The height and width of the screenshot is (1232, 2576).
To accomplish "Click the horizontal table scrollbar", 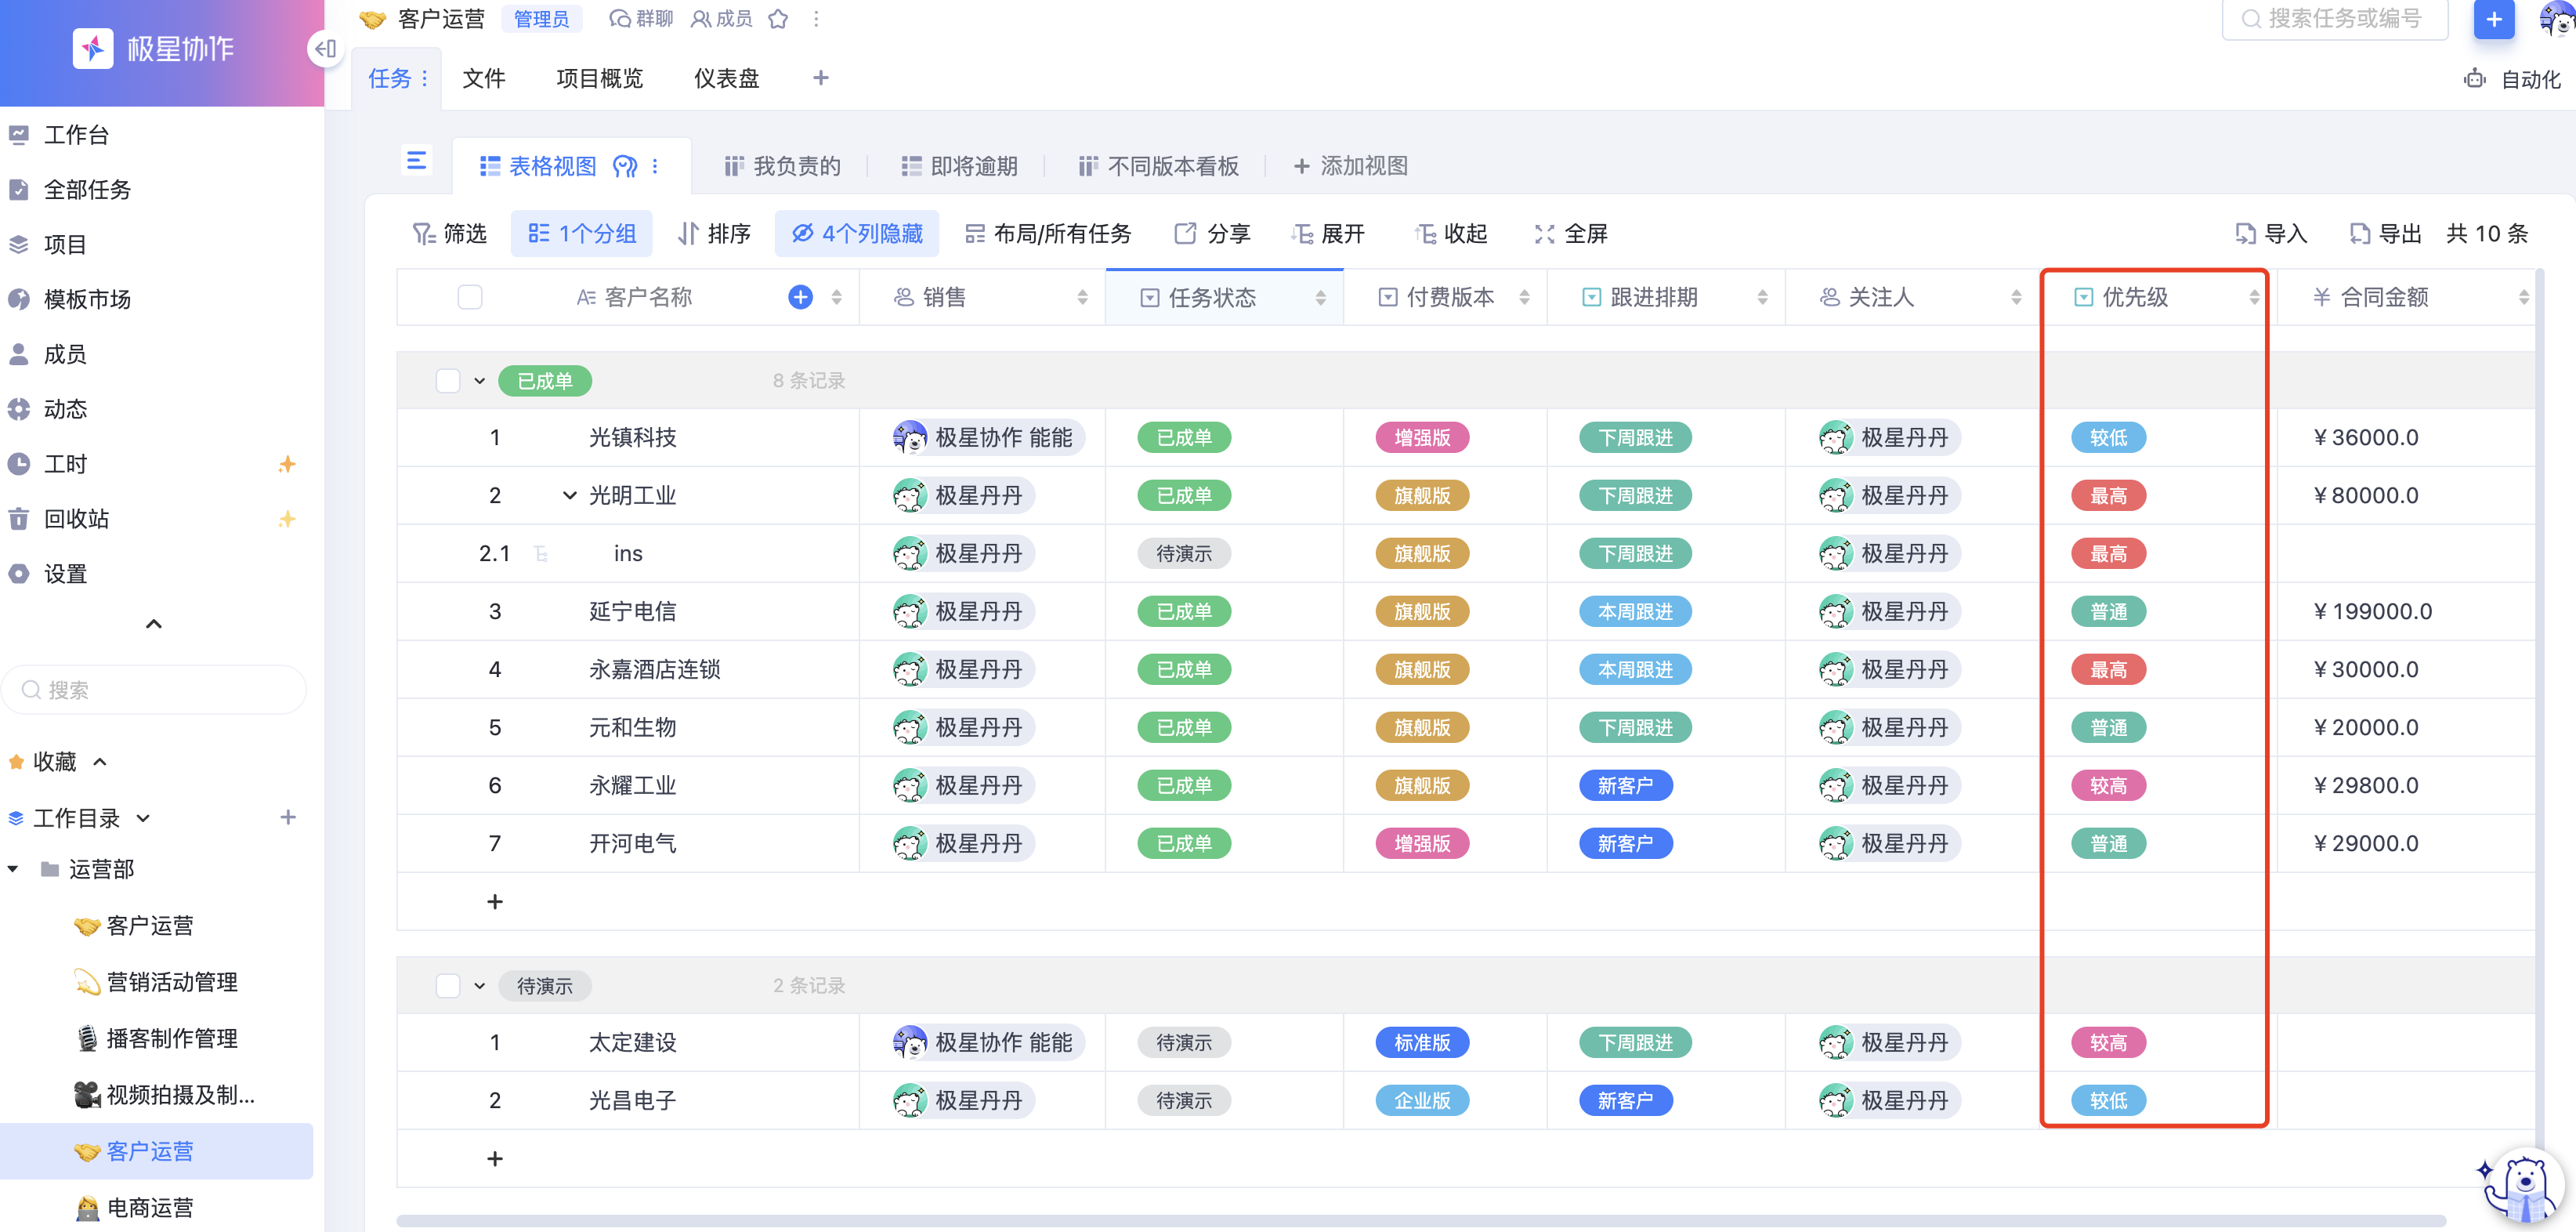I will point(1420,1221).
